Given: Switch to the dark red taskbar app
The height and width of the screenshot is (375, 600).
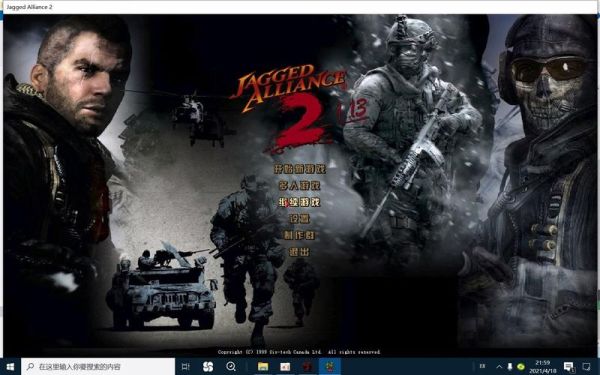Looking at the screenshot, I should [x=307, y=367].
